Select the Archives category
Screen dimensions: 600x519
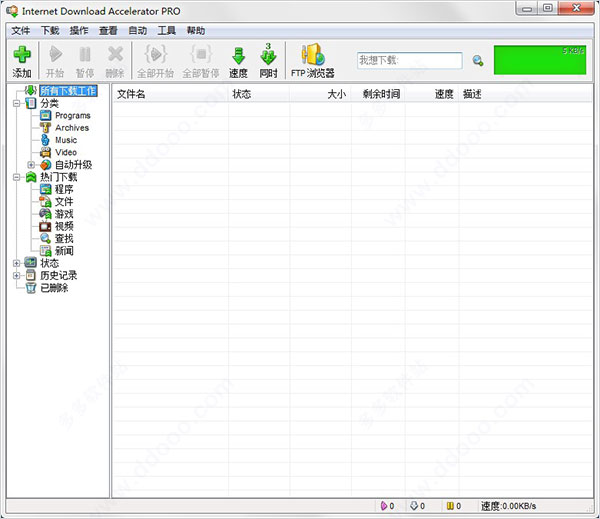tap(72, 127)
